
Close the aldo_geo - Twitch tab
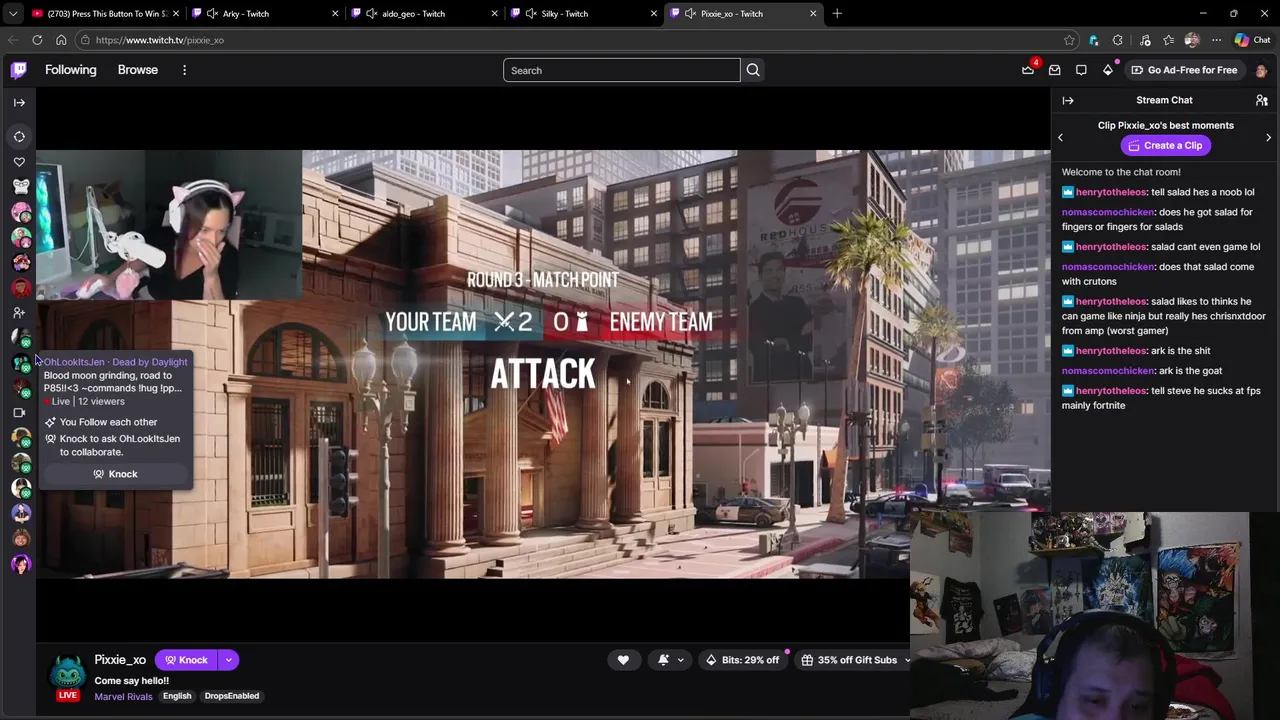pyautogui.click(x=494, y=13)
